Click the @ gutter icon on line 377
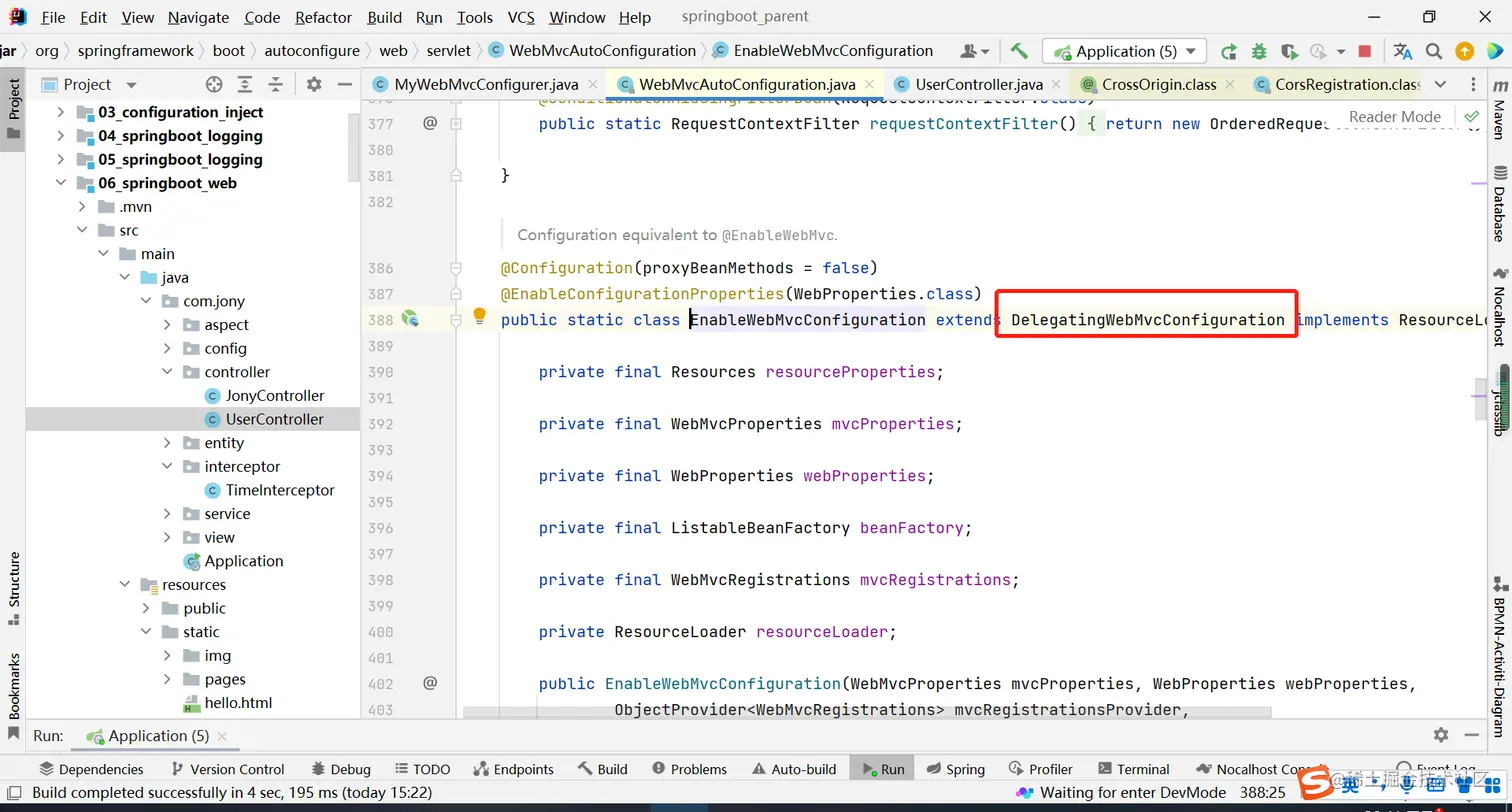This screenshot has width=1512, height=812. [430, 123]
